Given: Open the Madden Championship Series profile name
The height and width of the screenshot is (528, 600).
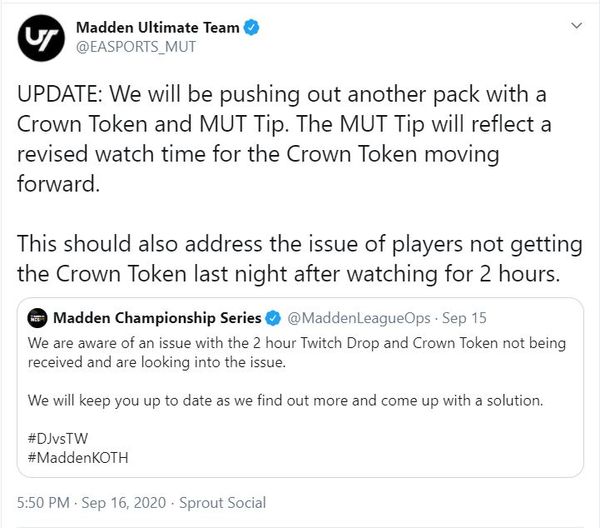Looking at the screenshot, I should (157, 318).
